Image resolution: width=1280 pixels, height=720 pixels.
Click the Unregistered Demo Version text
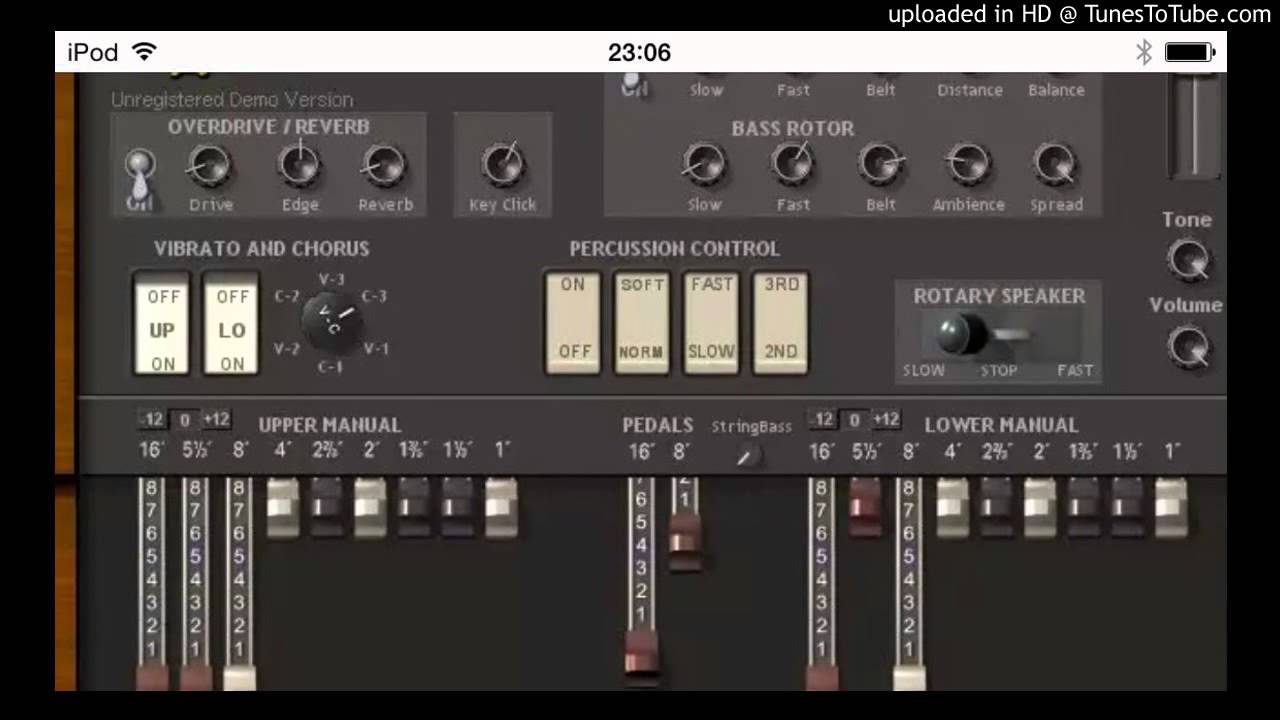click(232, 100)
